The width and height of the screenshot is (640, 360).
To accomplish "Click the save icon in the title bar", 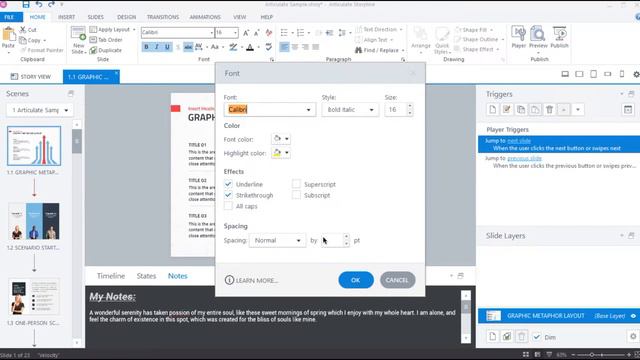I will coord(26,4).
